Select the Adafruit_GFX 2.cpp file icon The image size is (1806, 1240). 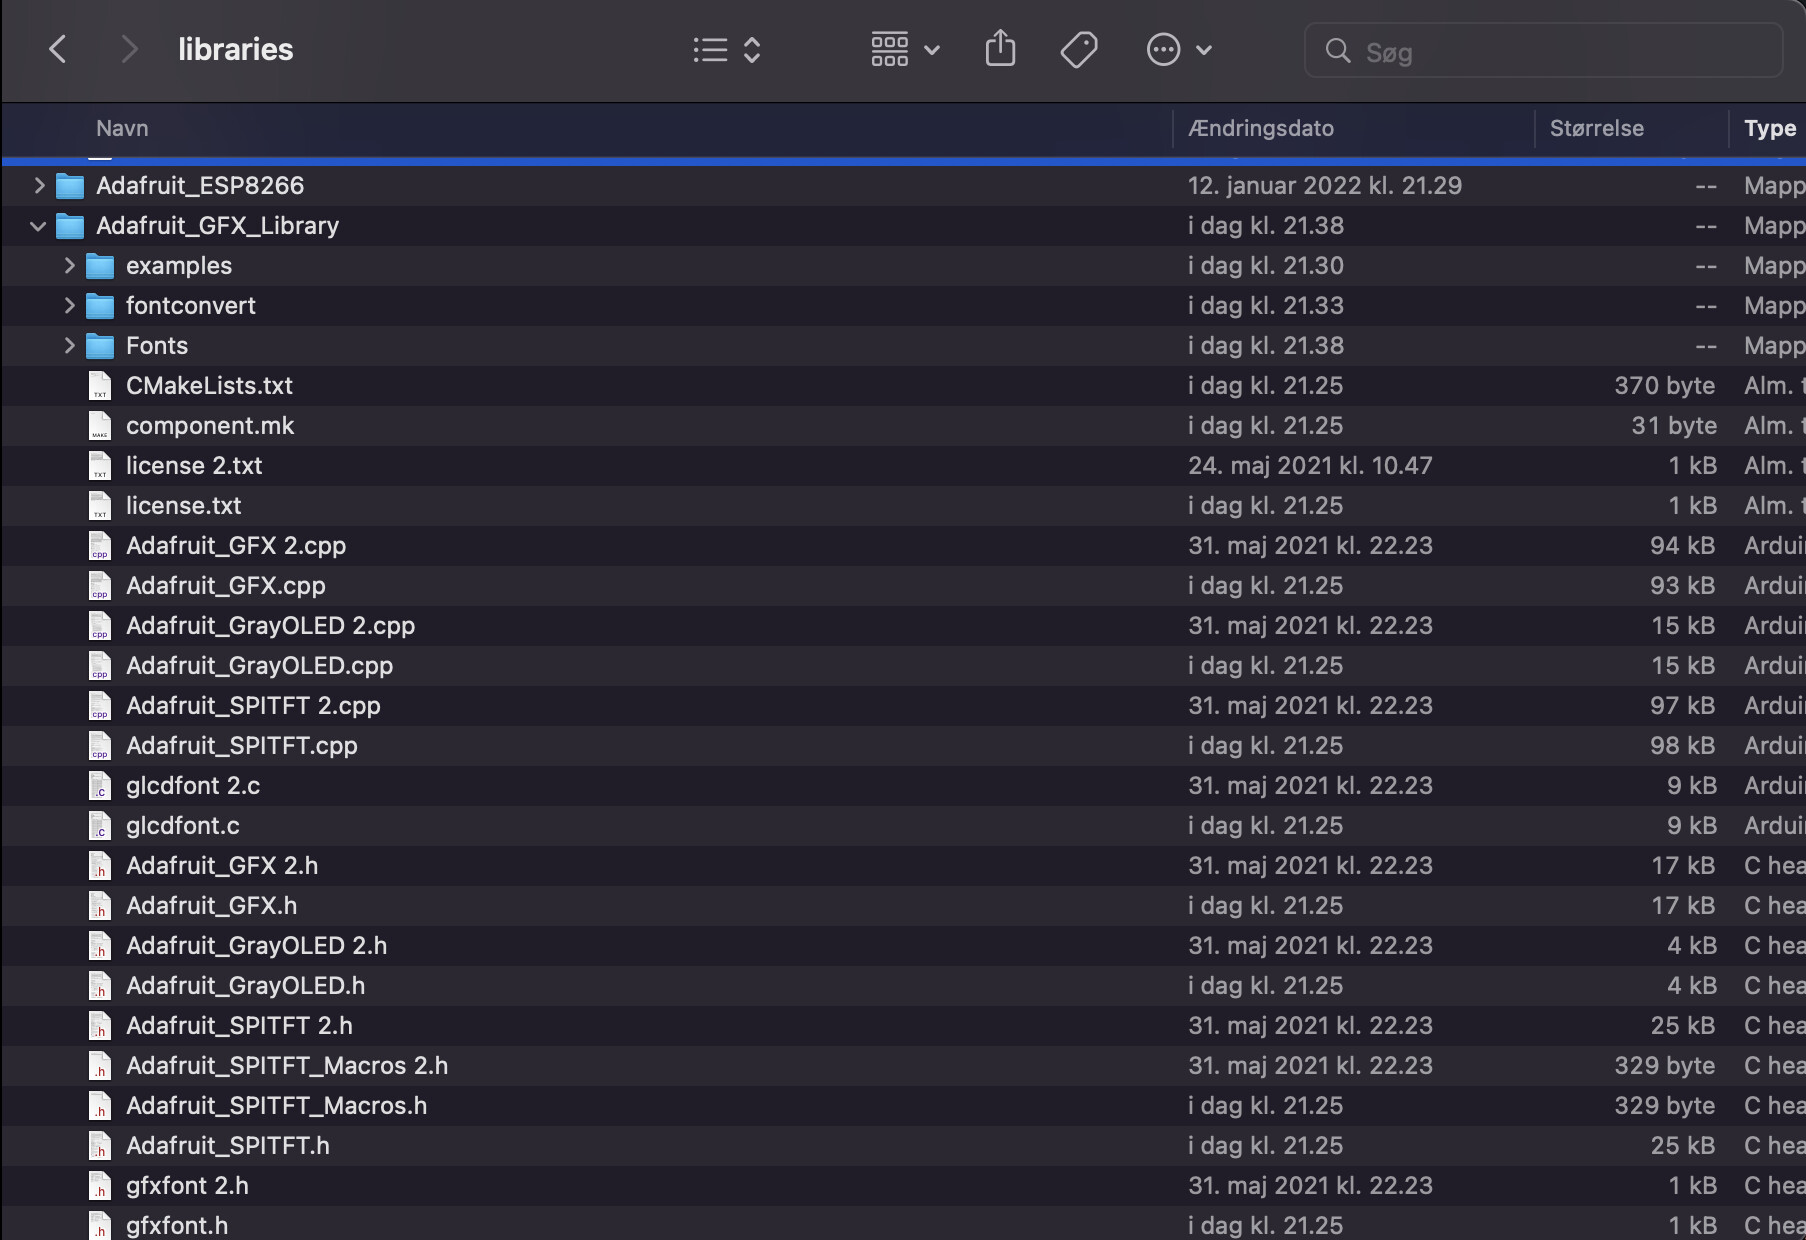100,545
